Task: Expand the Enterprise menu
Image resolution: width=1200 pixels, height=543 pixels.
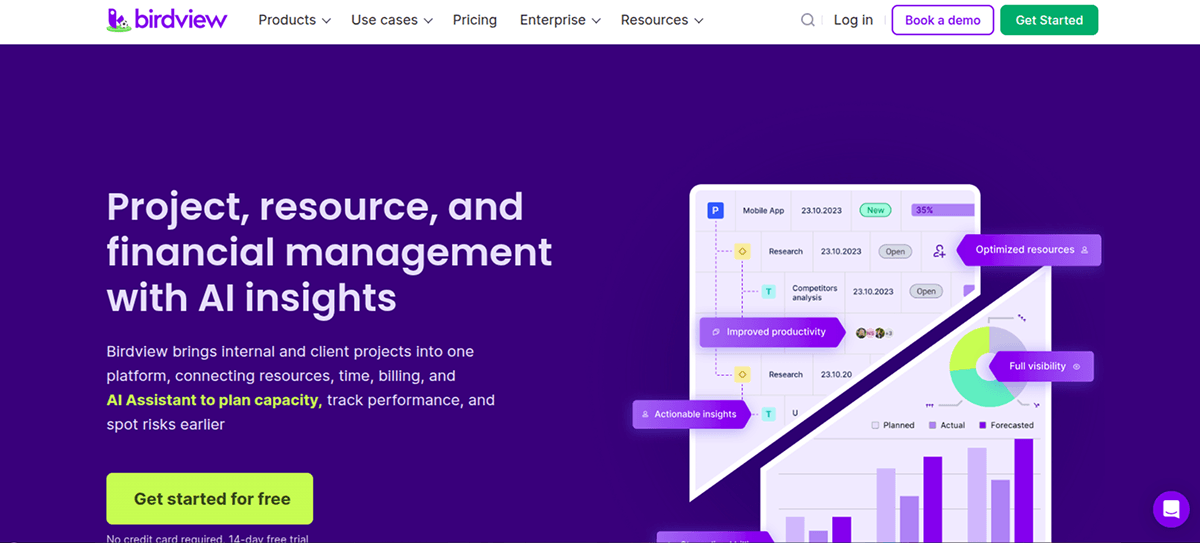Action: tap(560, 20)
